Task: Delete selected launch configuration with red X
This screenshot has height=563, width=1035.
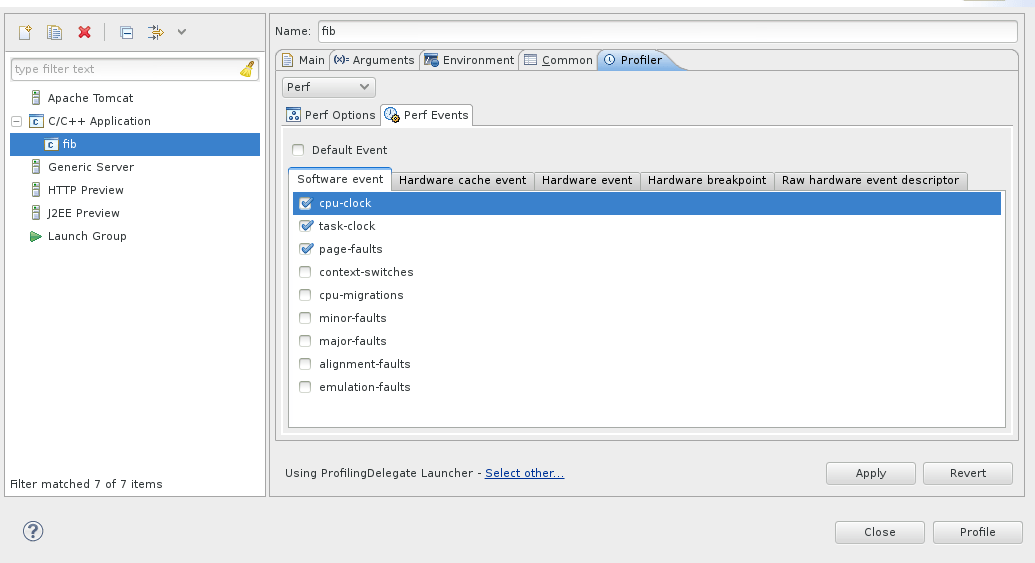Action: pyautogui.click(x=84, y=32)
